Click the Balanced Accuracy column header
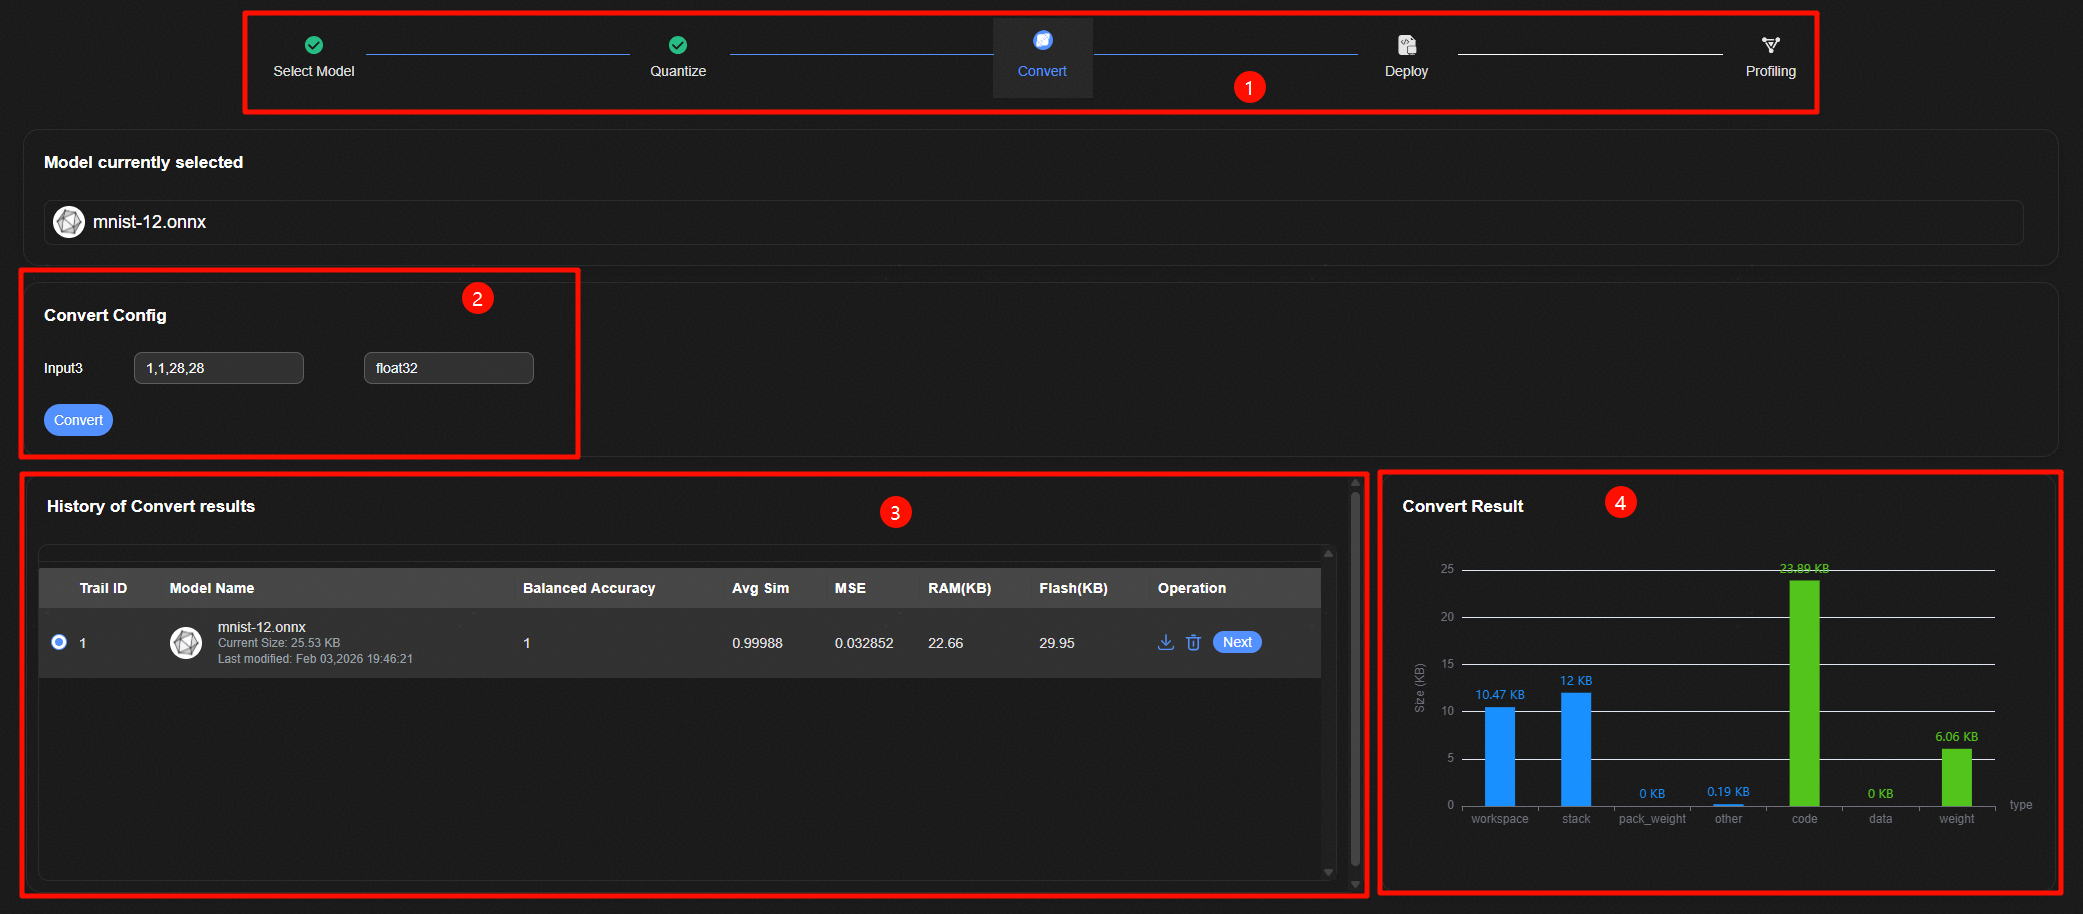Screen dimensions: 2083x914 coord(588,588)
